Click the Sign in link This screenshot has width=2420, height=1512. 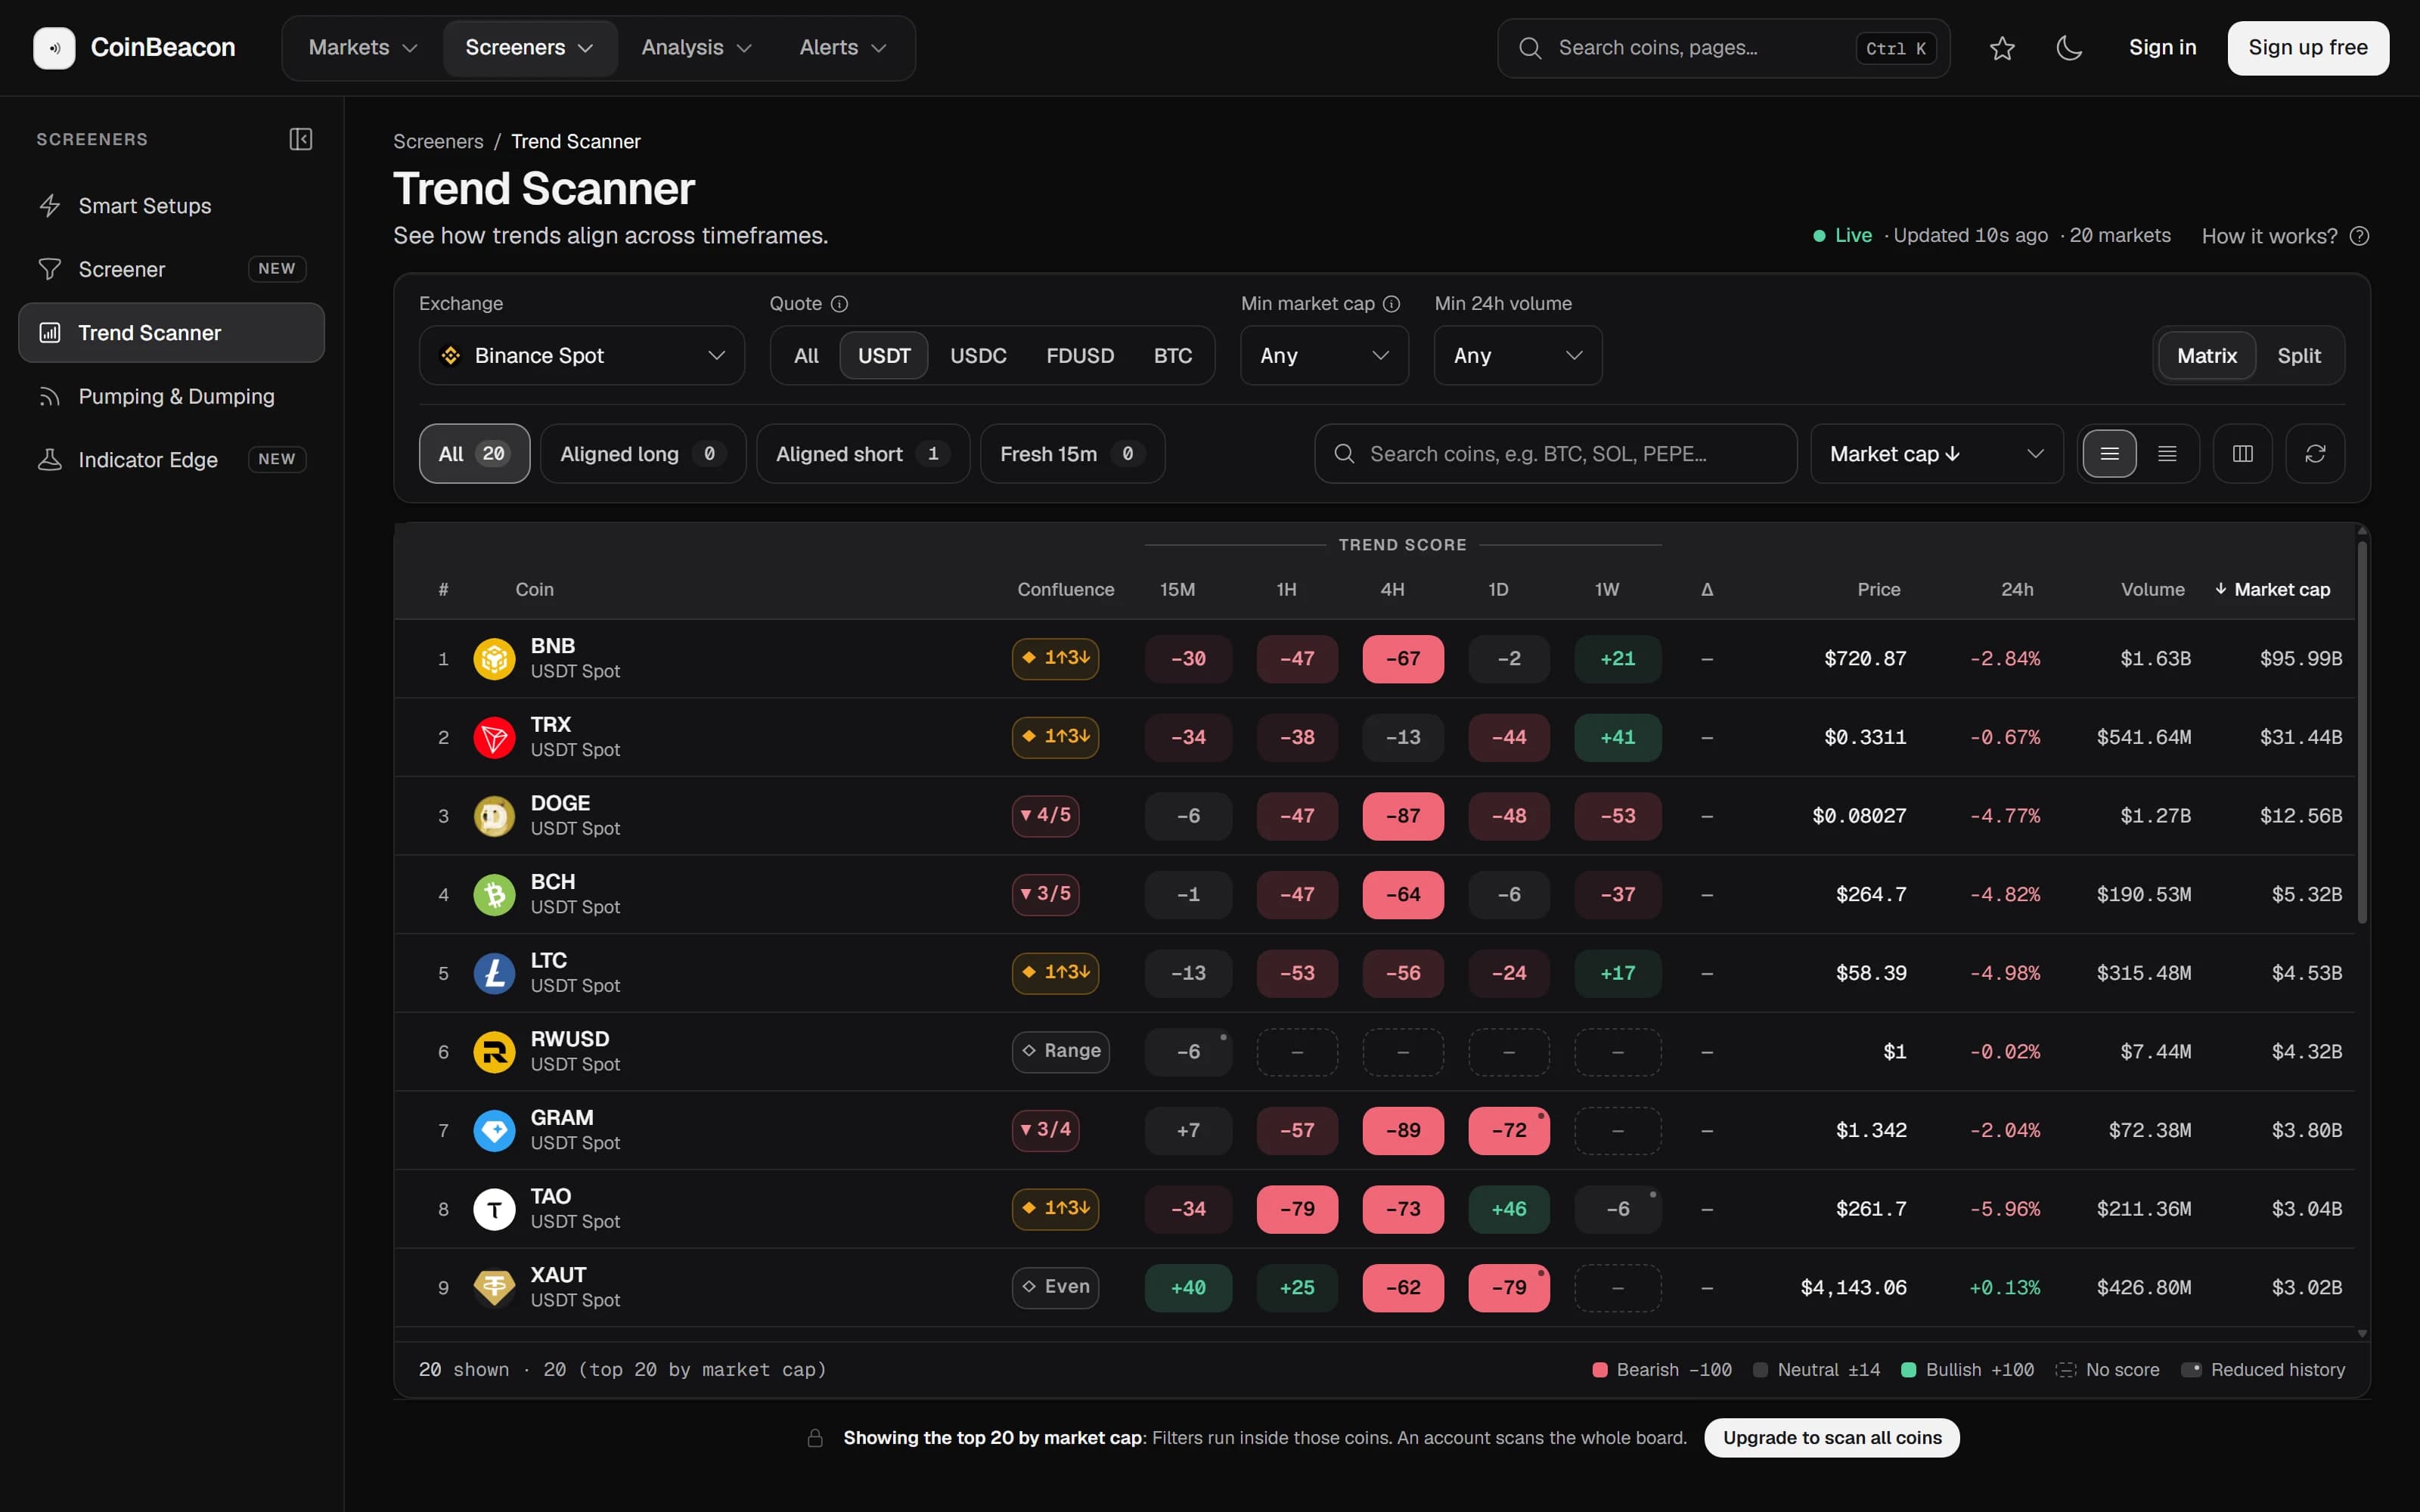2162,48
